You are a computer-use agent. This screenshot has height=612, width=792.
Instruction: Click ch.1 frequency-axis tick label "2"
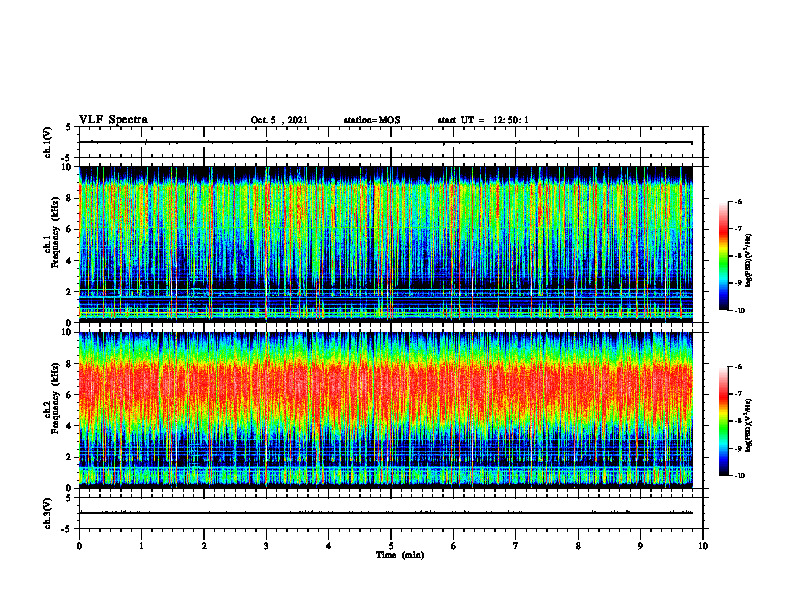pos(69,292)
